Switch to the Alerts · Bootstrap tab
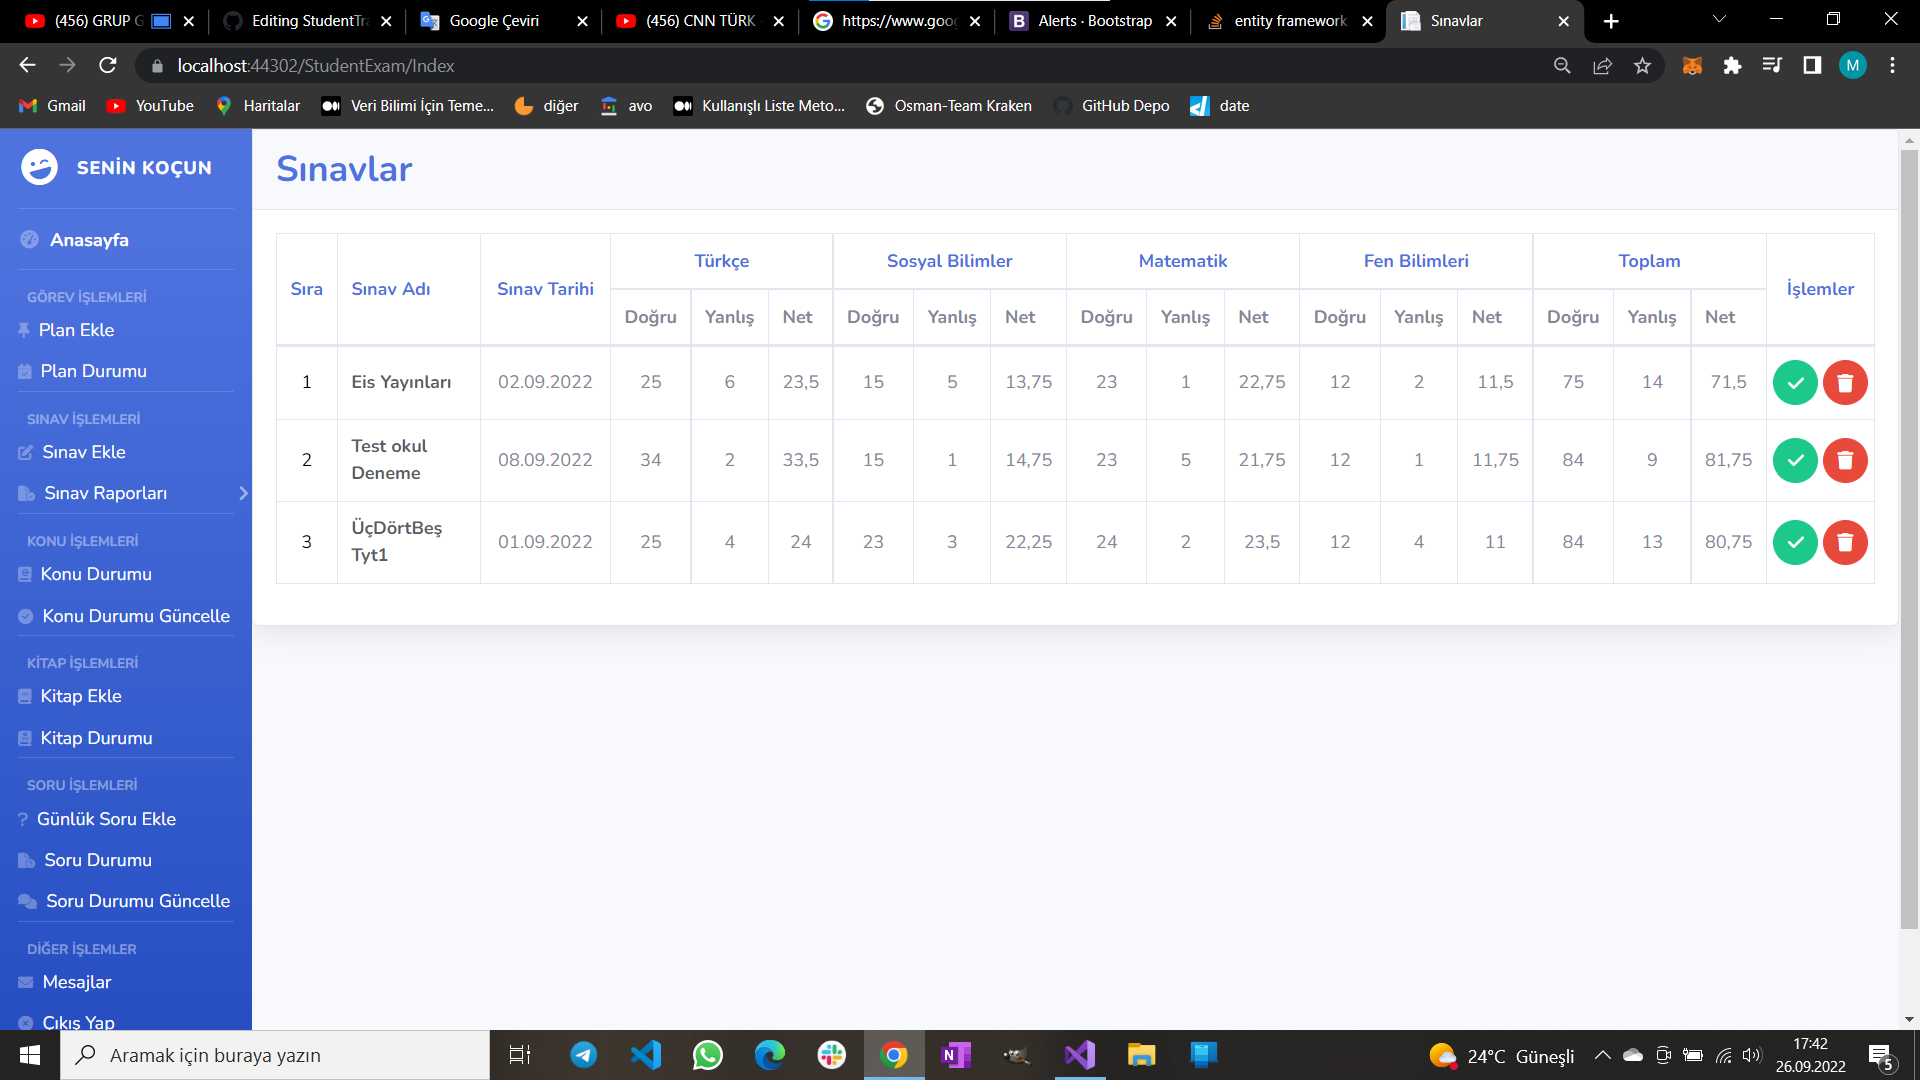The height and width of the screenshot is (1080, 1920). pyautogui.click(x=1093, y=21)
